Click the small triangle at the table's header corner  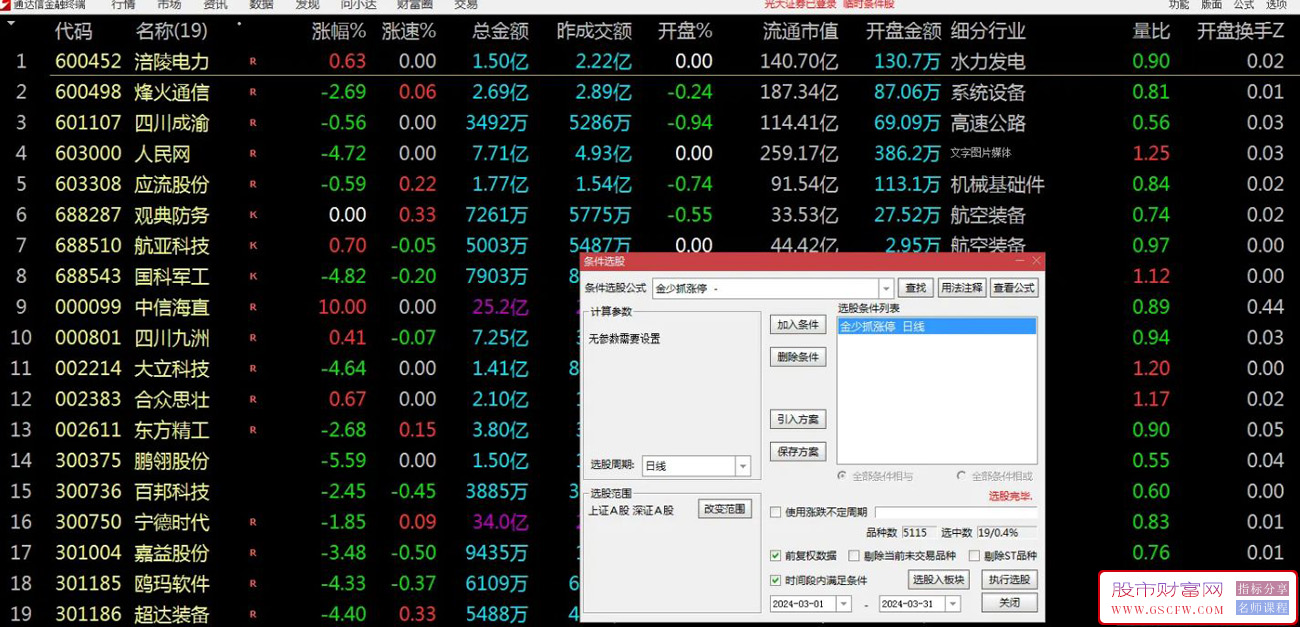click(11, 24)
